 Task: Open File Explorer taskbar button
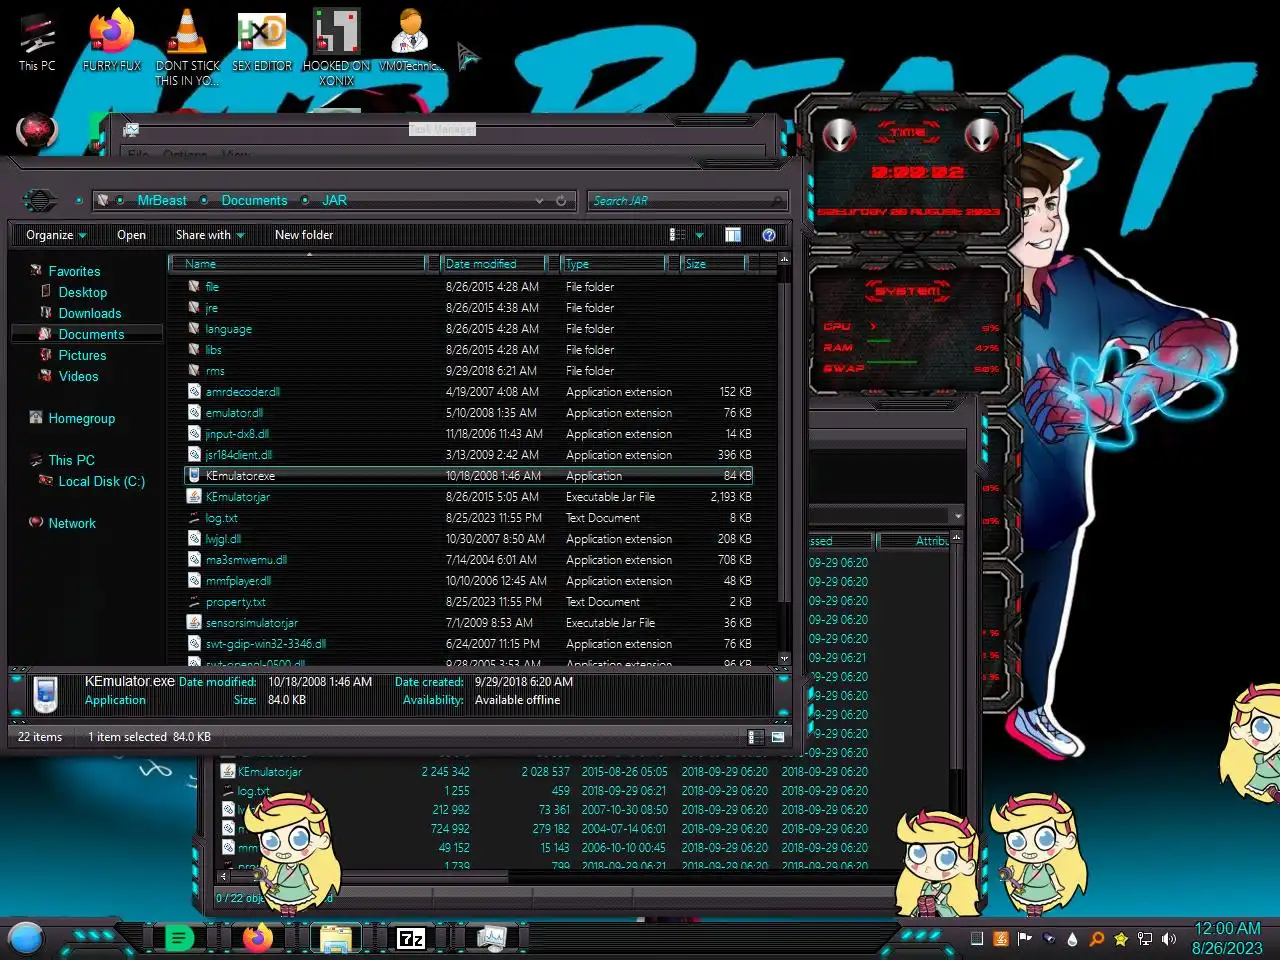[x=335, y=938]
